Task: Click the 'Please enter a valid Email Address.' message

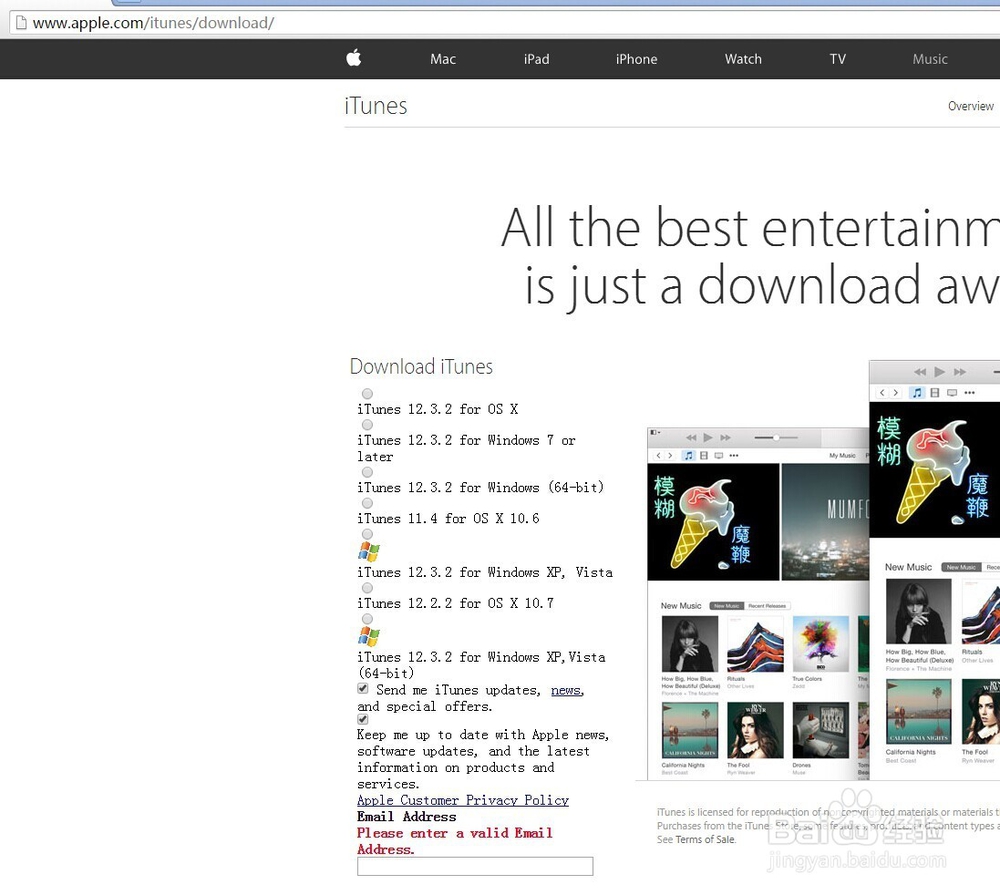Action: [x=455, y=841]
